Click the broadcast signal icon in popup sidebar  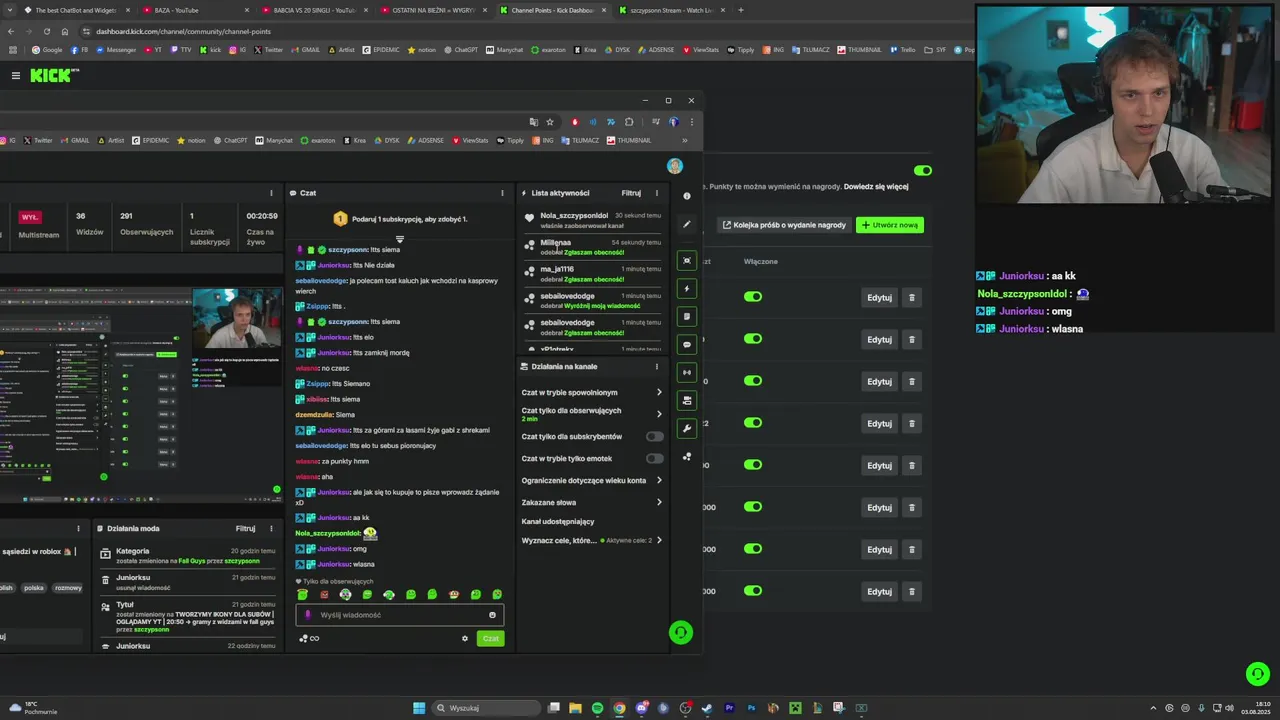[x=686, y=372]
